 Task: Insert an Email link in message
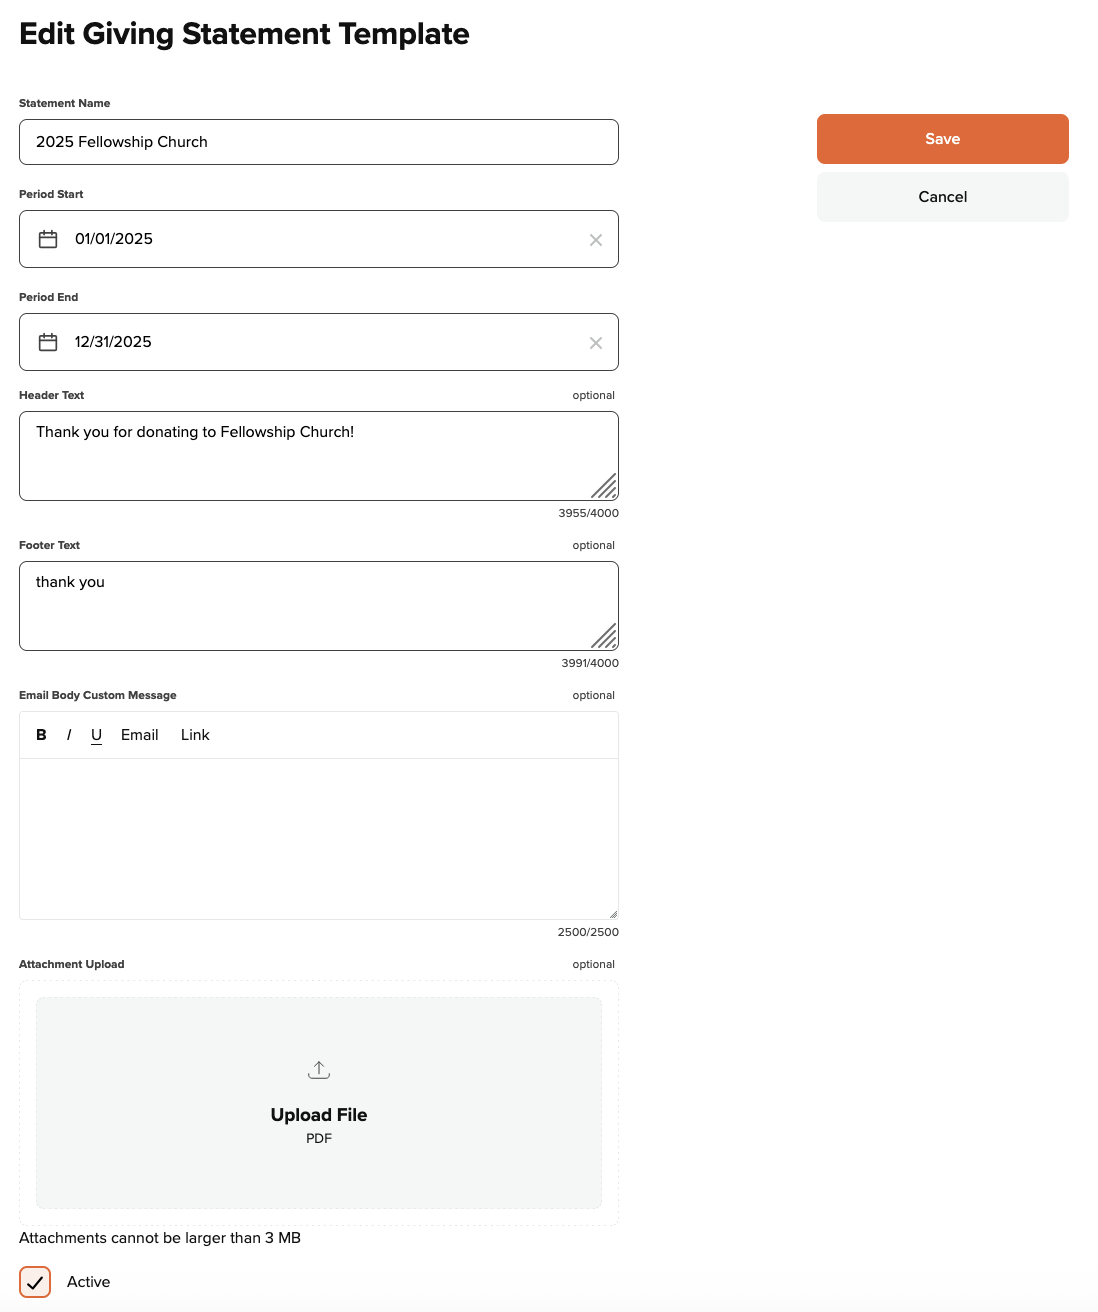click(139, 735)
